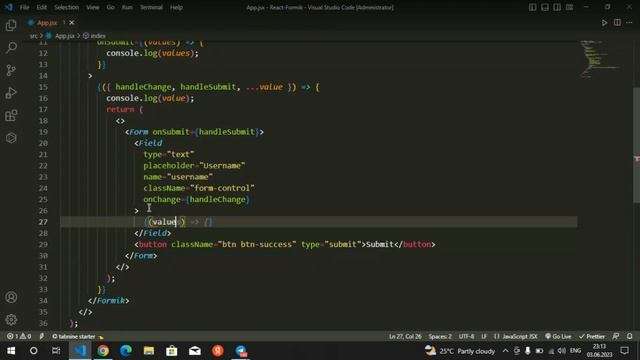640x360 pixels.
Task: Open the Selection menu
Action: [66, 7]
